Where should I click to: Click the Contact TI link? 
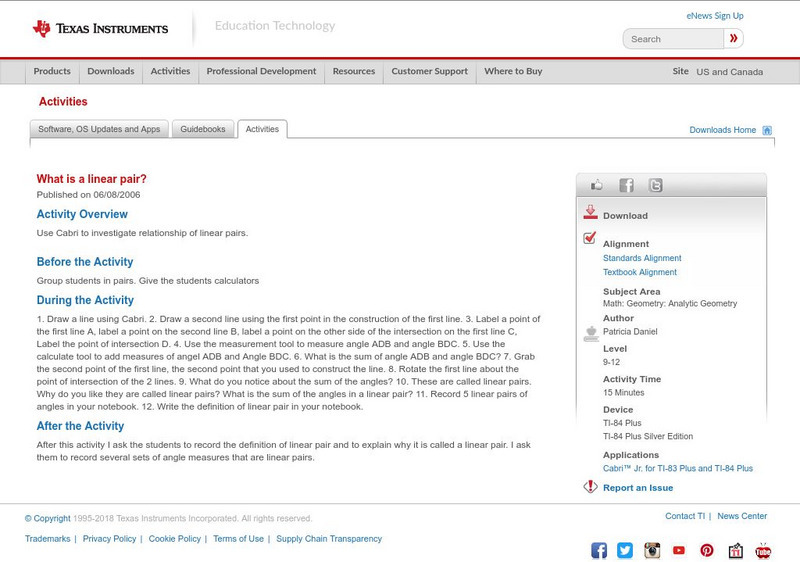(685, 516)
